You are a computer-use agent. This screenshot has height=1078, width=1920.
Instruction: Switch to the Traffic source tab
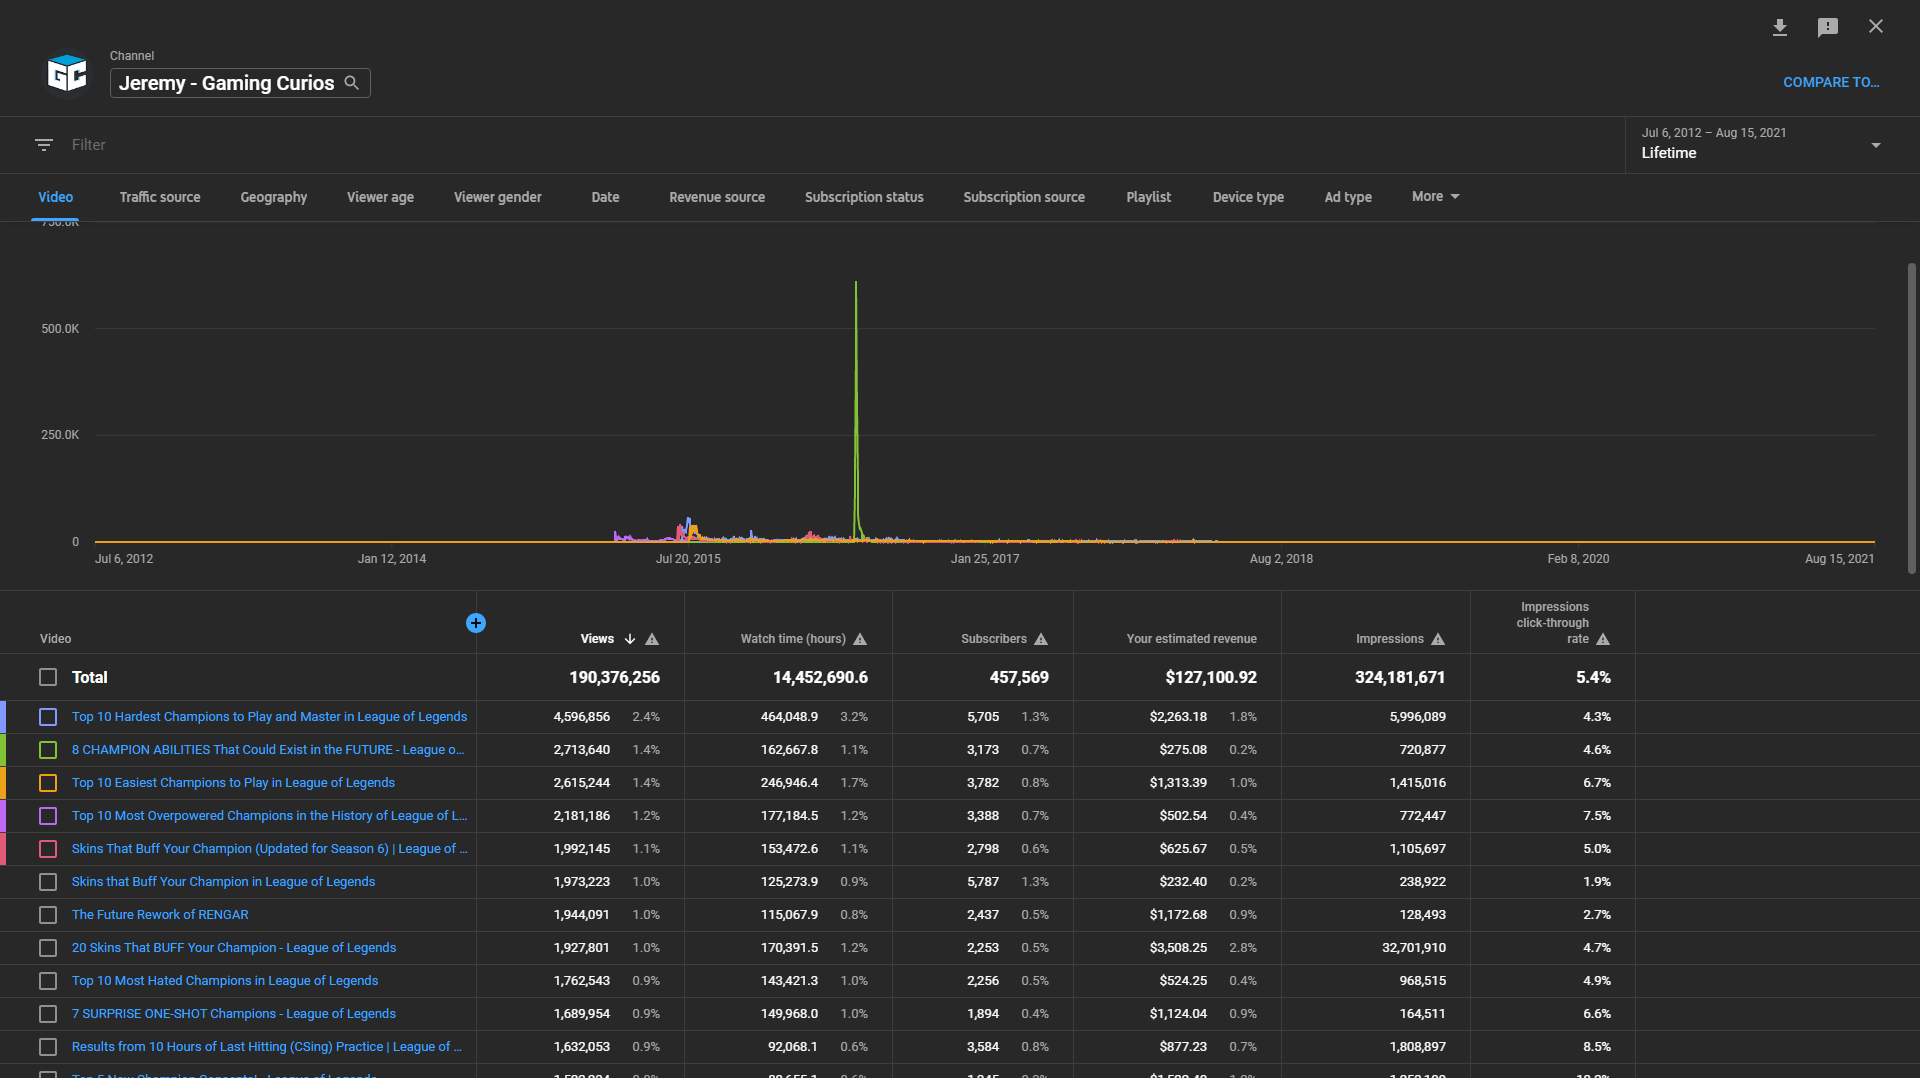point(160,197)
